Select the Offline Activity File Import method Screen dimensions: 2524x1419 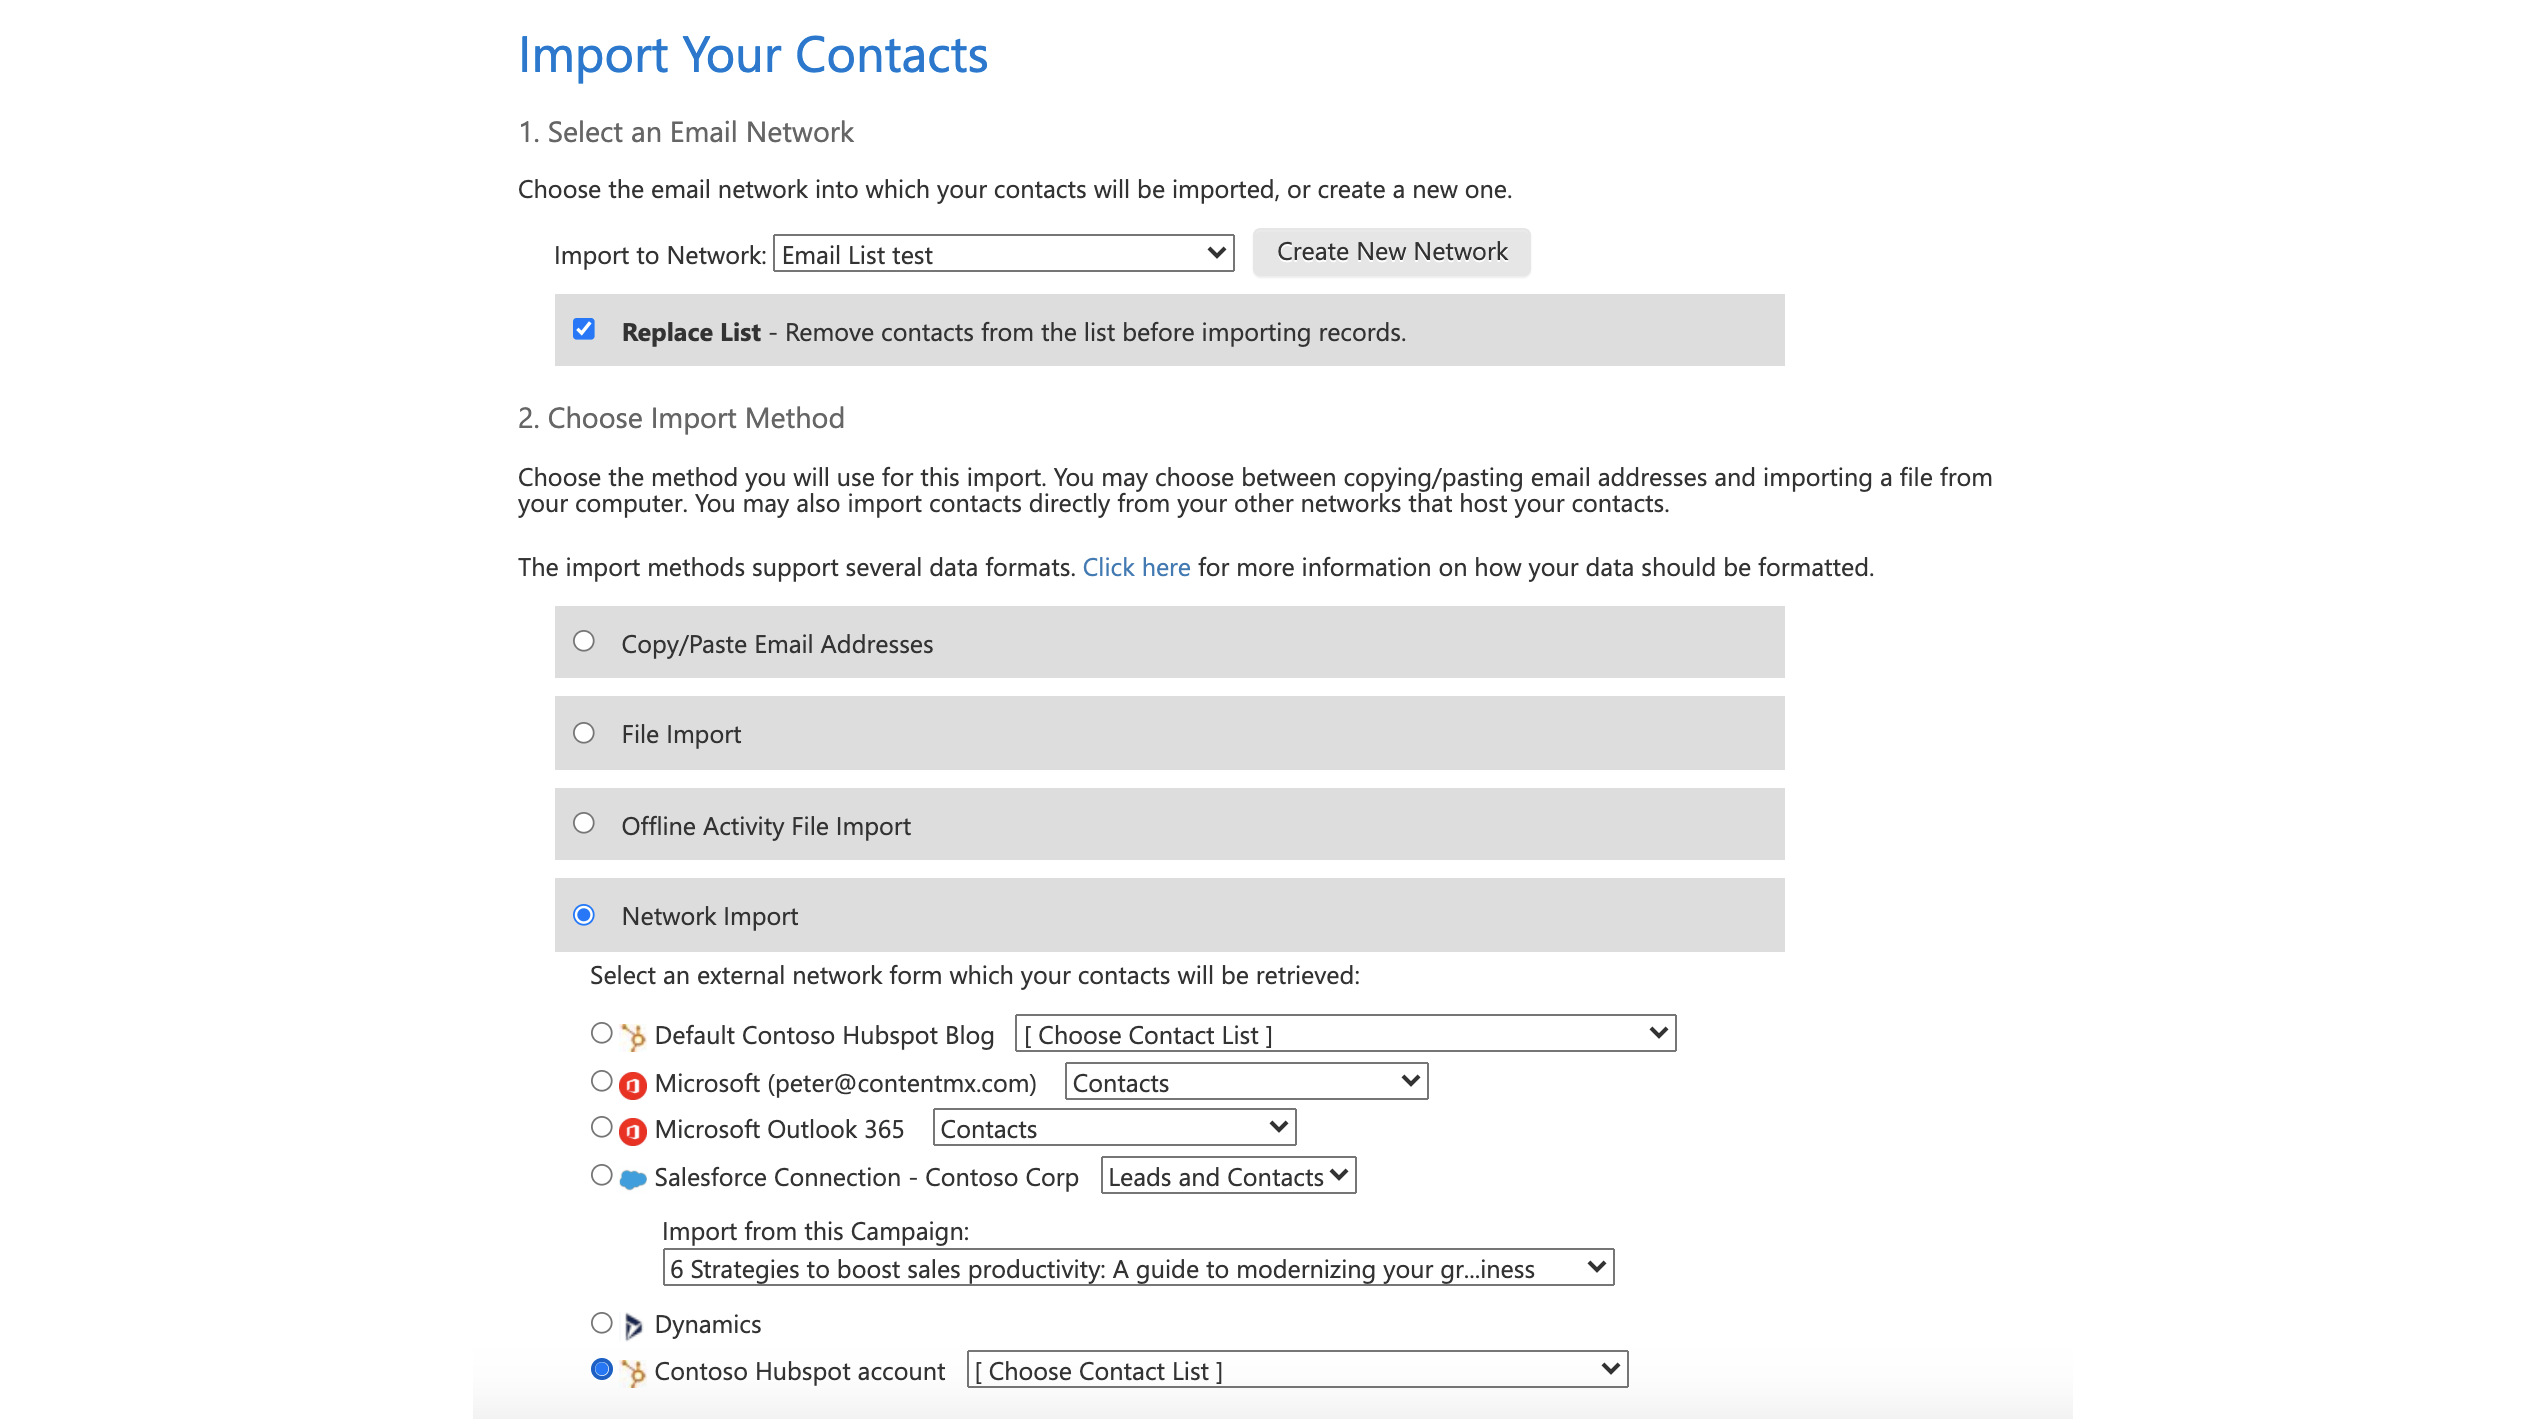(584, 823)
